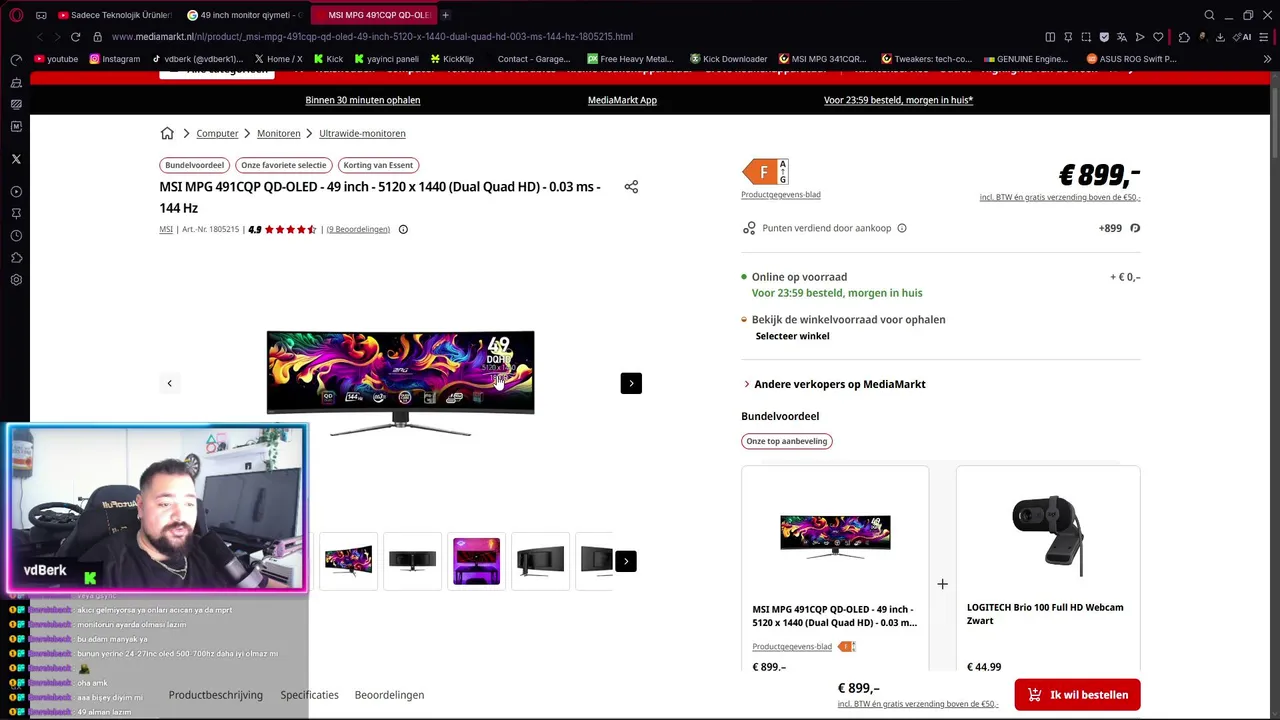The width and height of the screenshot is (1280, 720).
Task: Click Ik wil bestellen button
Action: coord(1077,695)
